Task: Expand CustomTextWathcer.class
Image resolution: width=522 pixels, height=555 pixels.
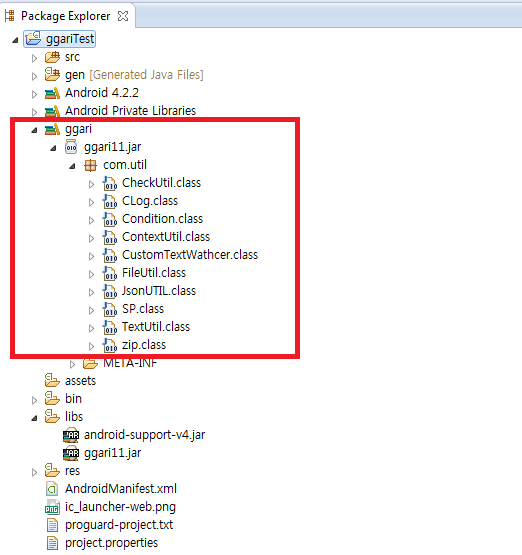Action: point(91,256)
